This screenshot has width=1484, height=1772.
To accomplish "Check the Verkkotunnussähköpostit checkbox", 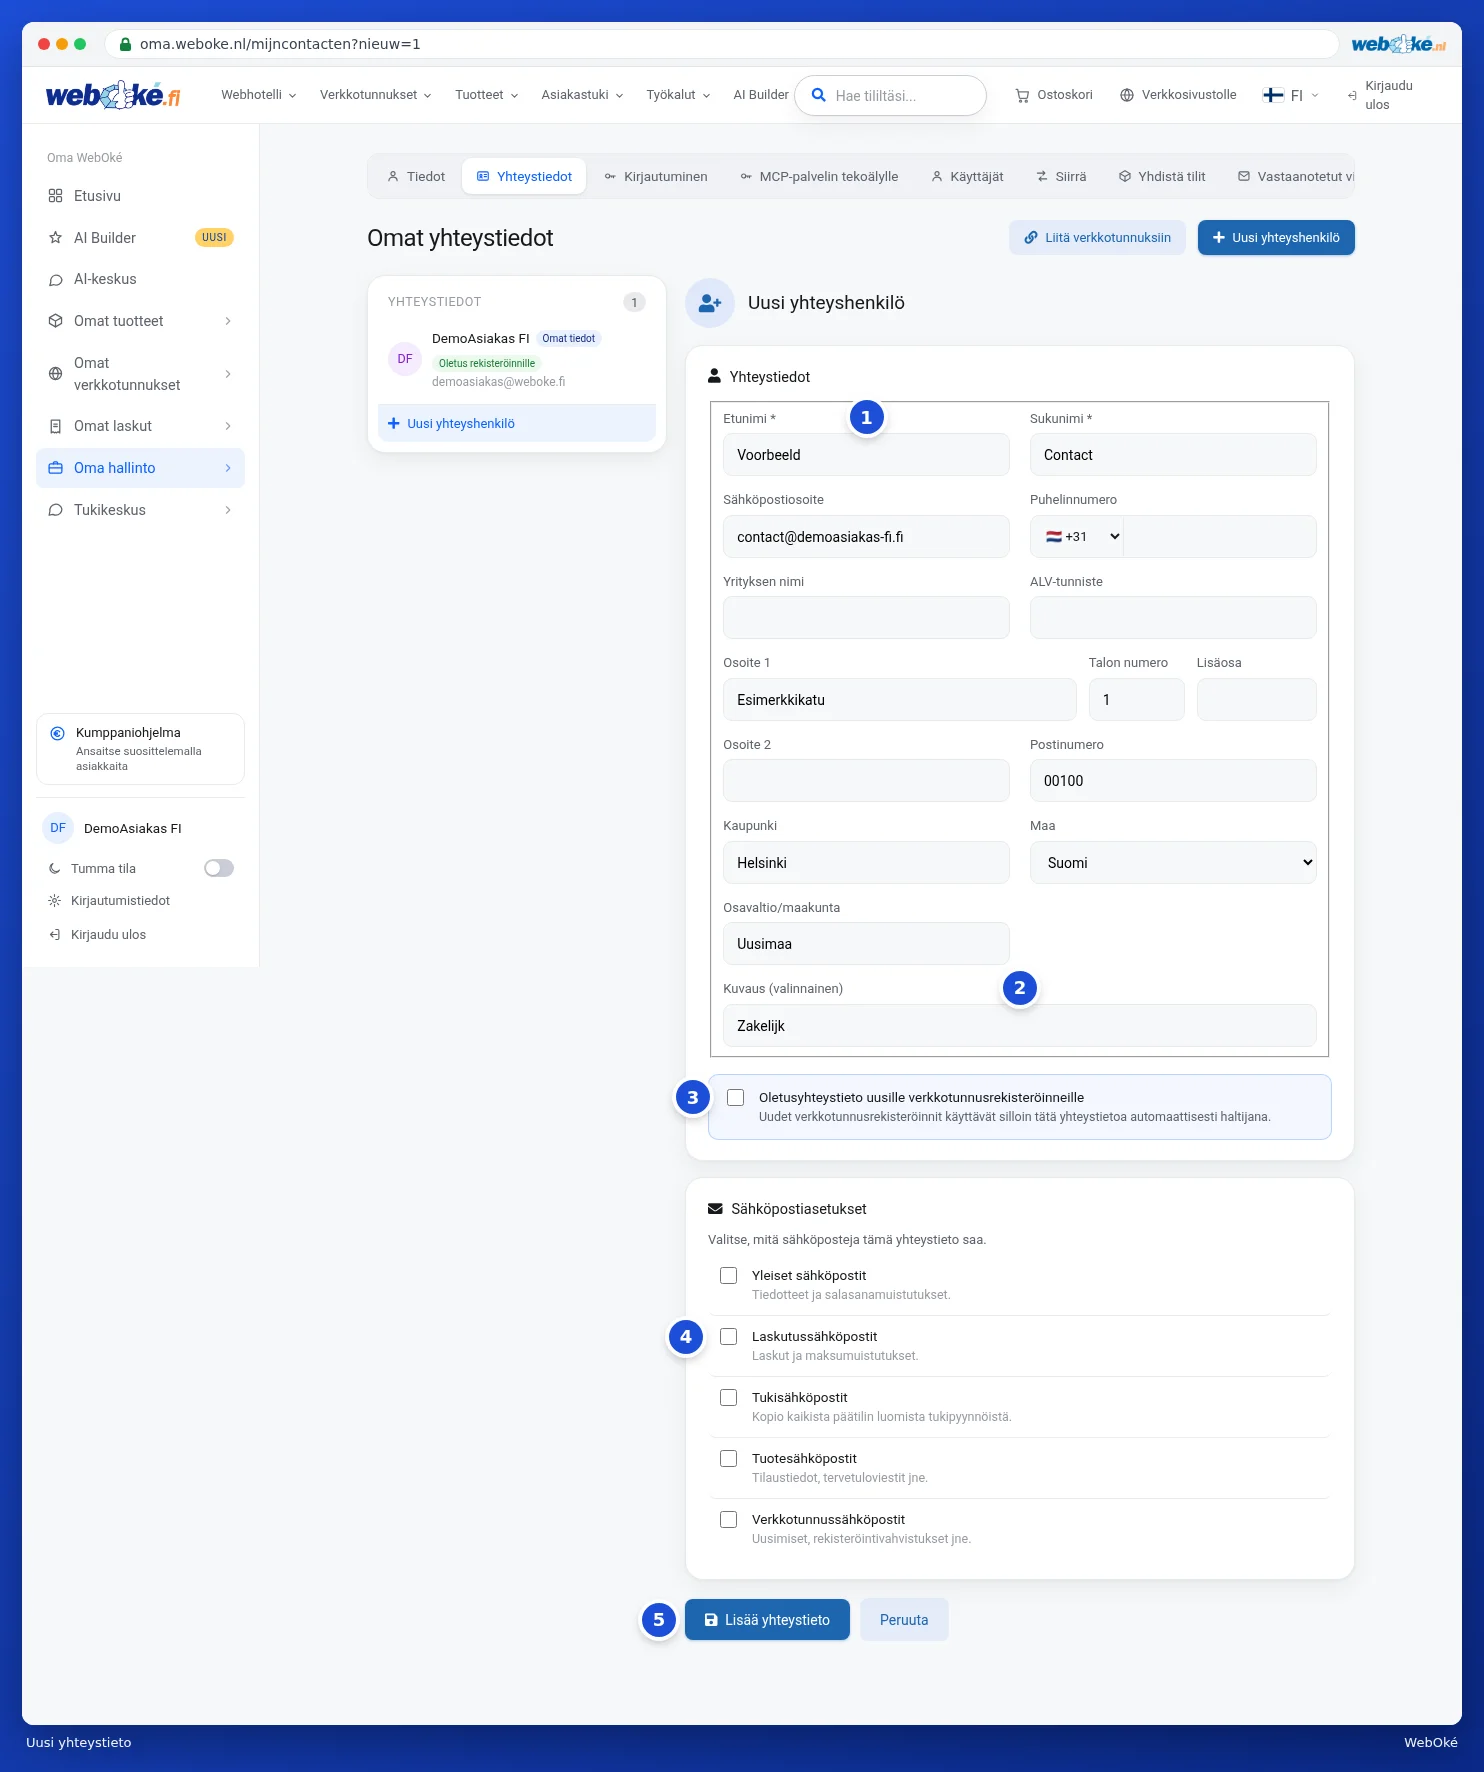I will [x=729, y=1519].
